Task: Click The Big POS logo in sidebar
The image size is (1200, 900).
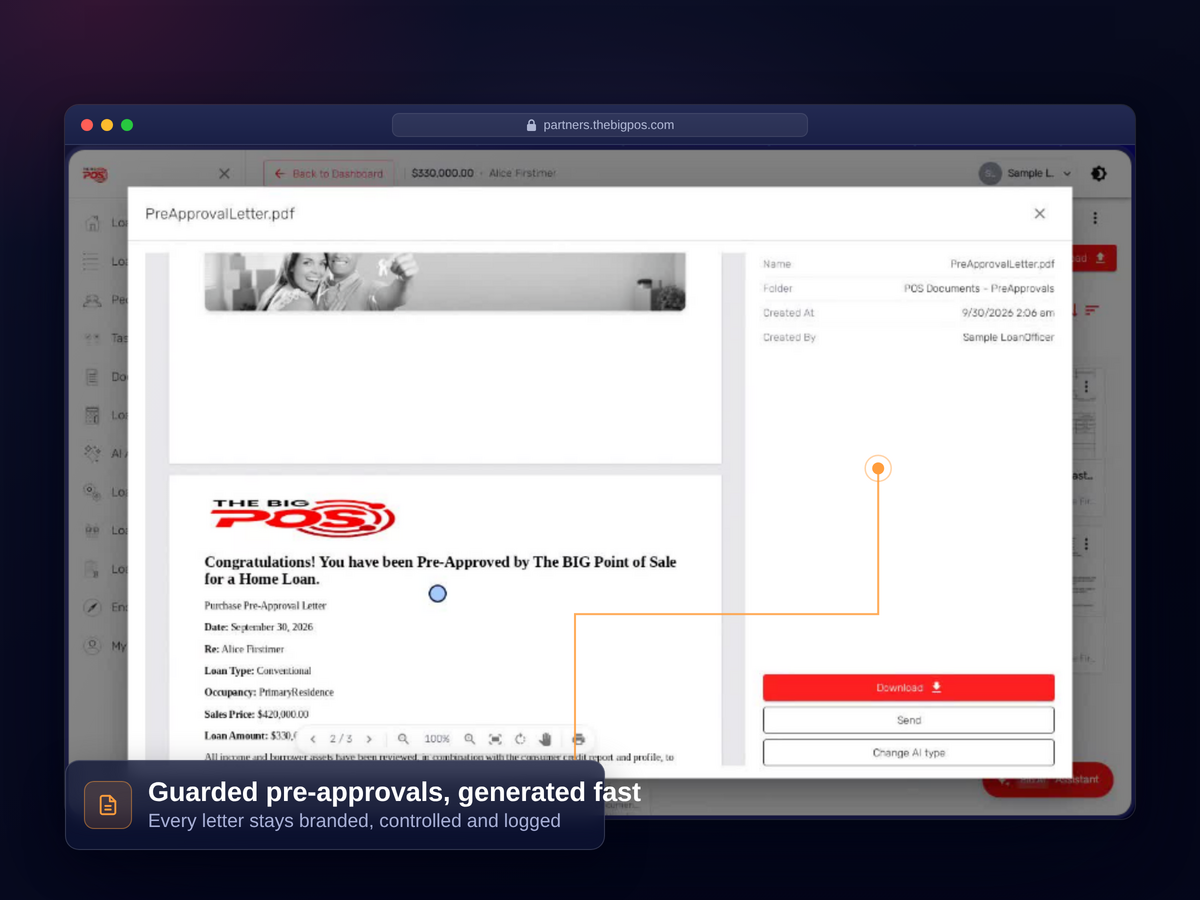Action: click(95, 174)
